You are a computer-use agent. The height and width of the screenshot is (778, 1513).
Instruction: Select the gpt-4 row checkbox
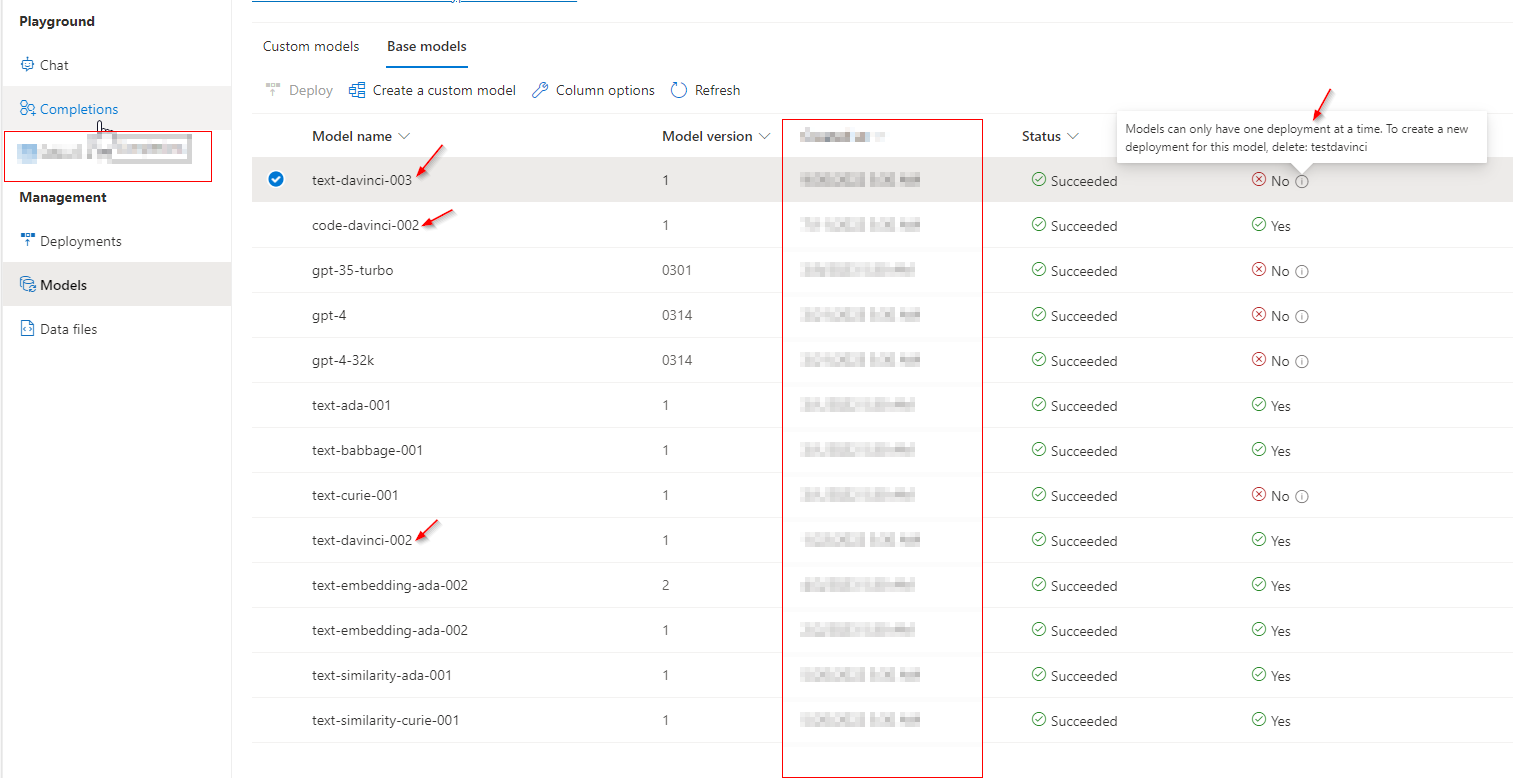click(x=275, y=315)
